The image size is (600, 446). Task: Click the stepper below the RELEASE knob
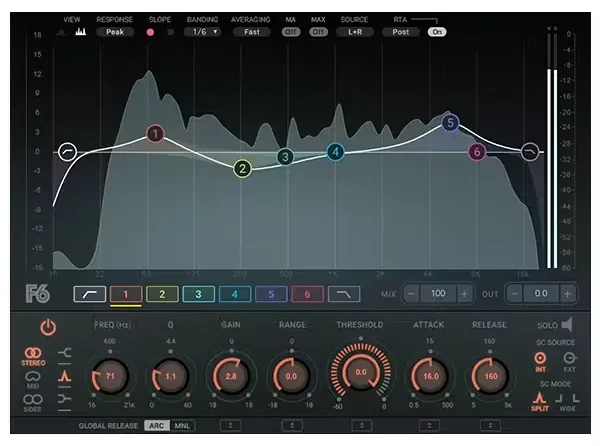[x=490, y=425]
